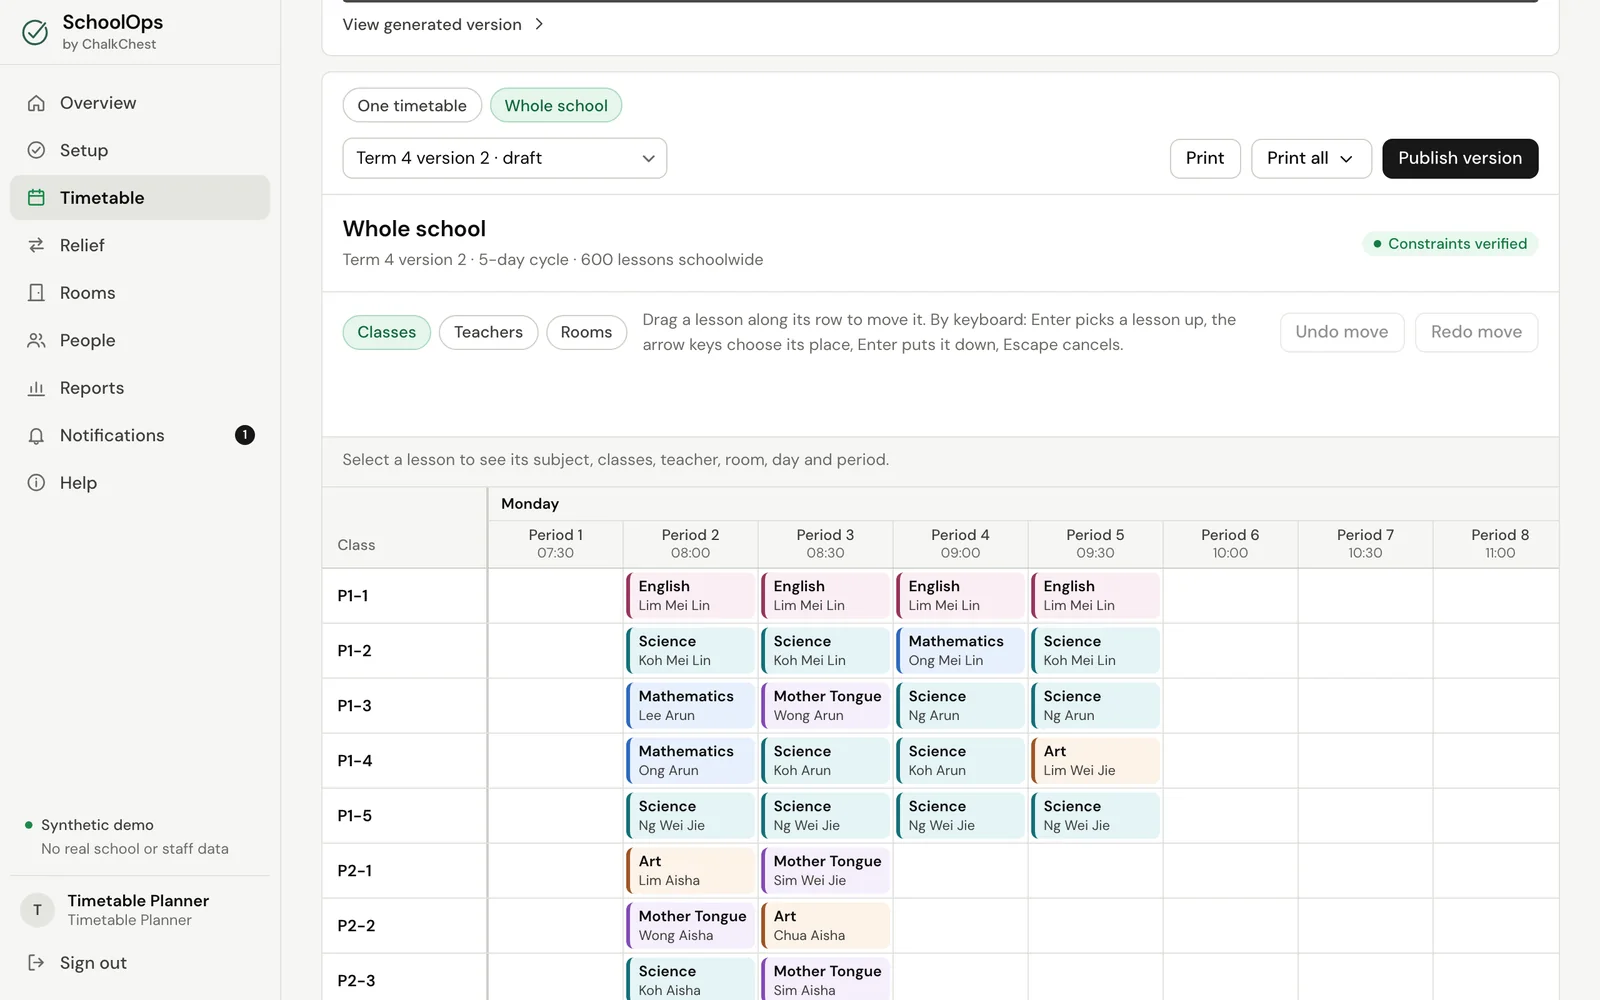Select P2-2 Art lesson by Chua Aisha
This screenshot has width=1600, height=1000.
825,926
